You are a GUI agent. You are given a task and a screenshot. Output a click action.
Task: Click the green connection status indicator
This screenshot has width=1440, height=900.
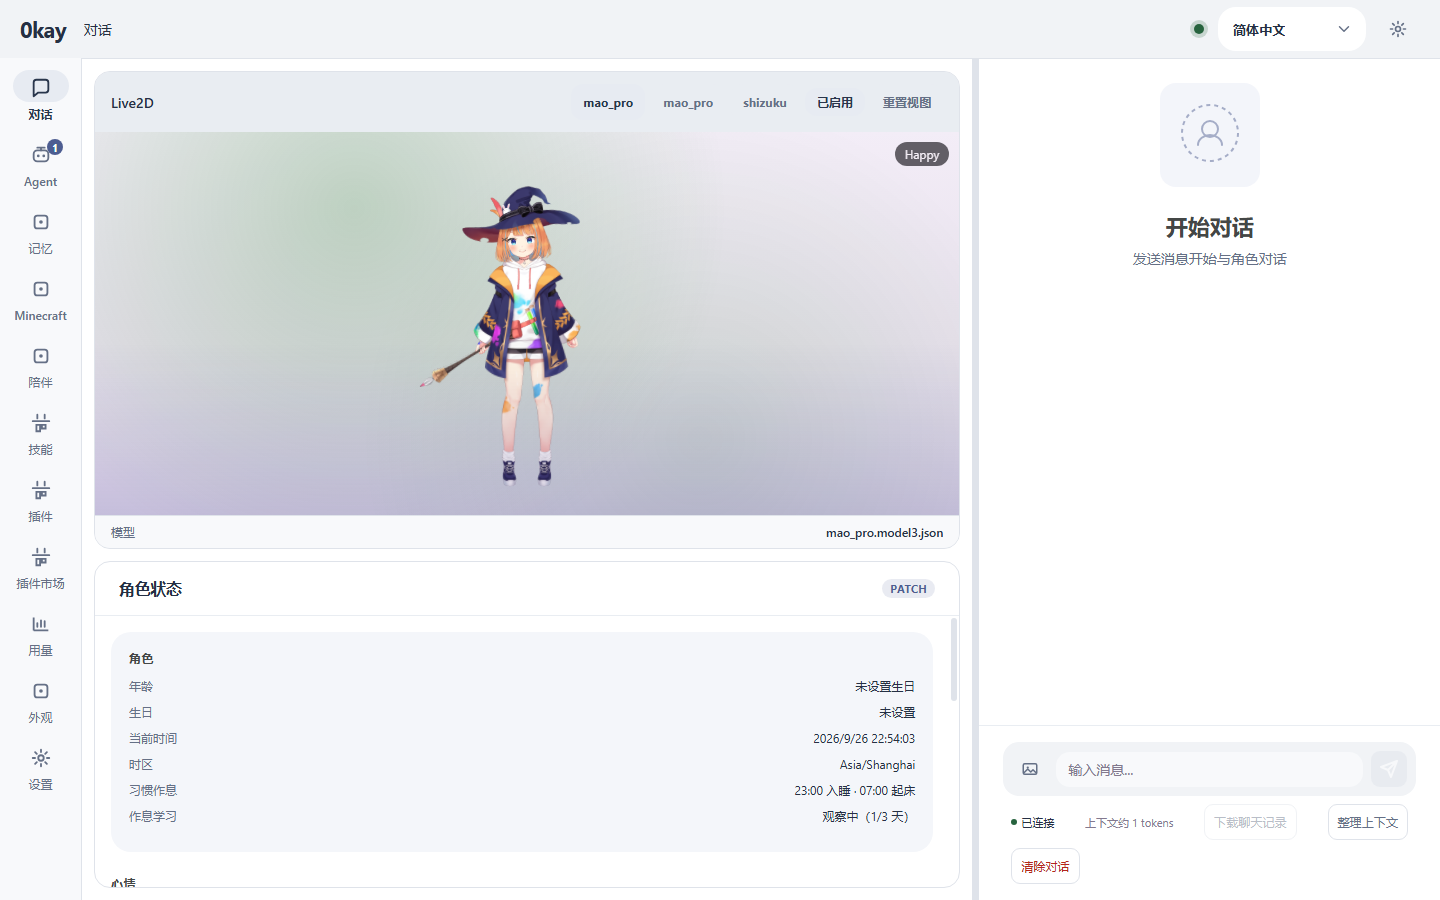(x=1199, y=29)
